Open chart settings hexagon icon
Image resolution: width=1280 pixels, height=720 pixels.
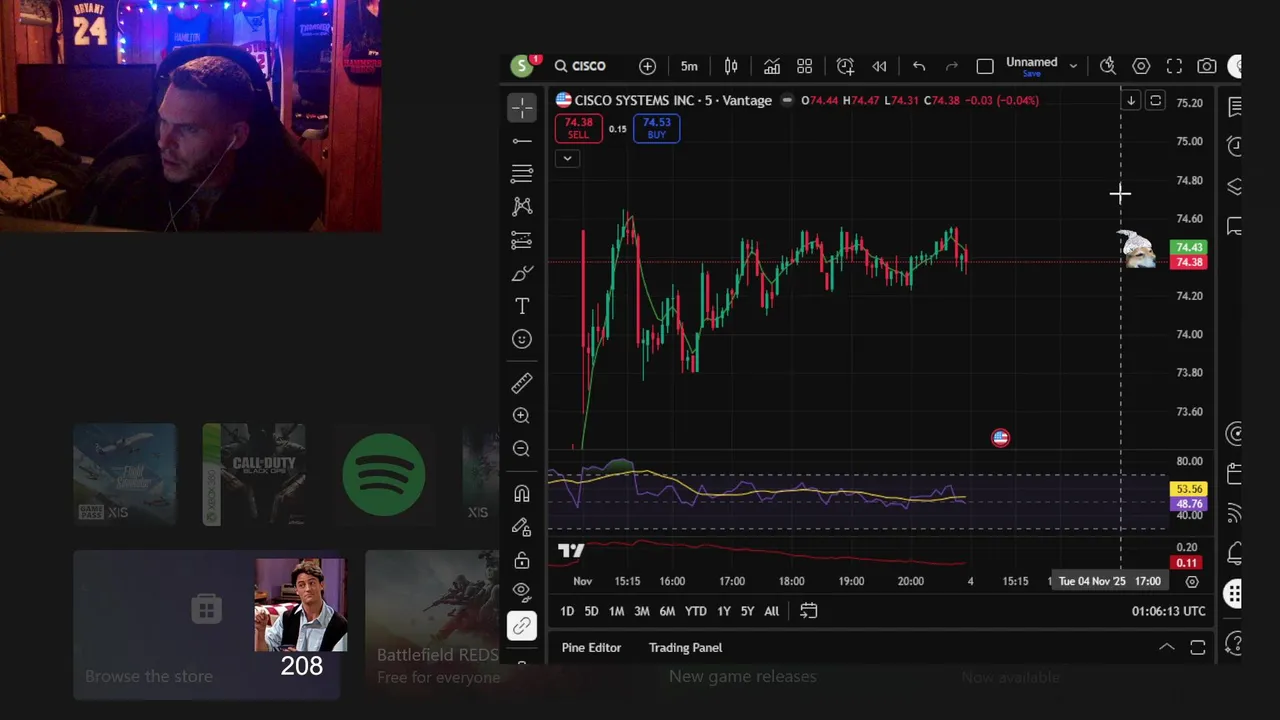1141,66
